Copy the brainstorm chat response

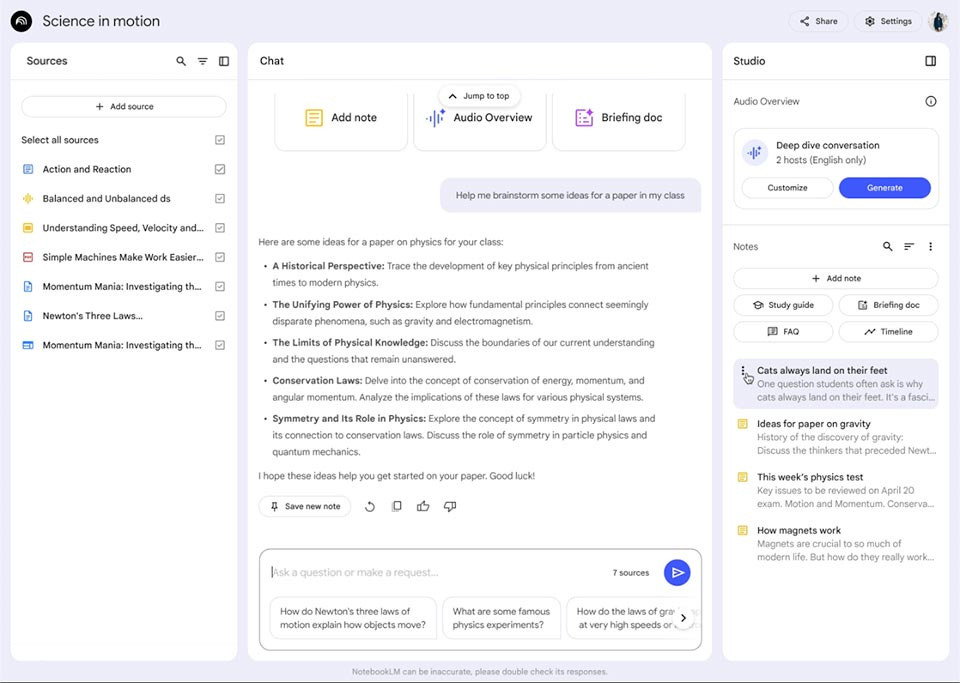(x=396, y=506)
